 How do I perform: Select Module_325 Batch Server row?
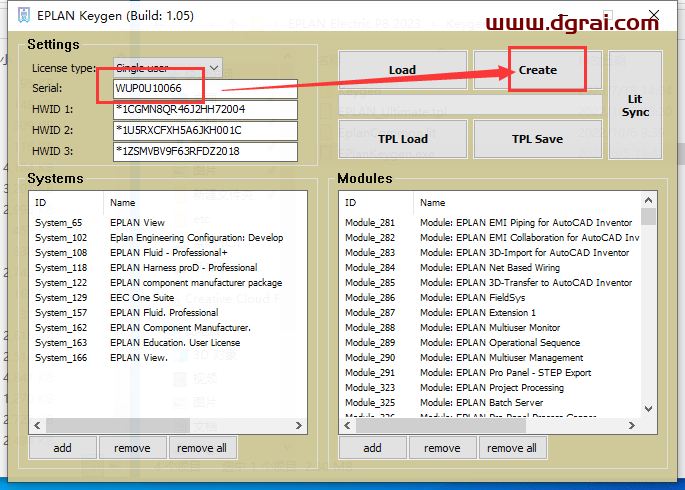pos(491,403)
